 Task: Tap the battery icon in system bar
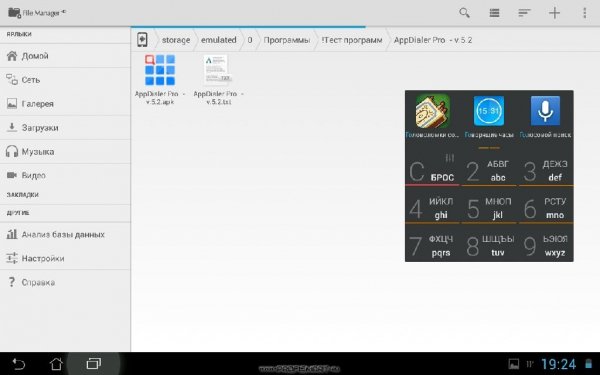click(x=589, y=364)
